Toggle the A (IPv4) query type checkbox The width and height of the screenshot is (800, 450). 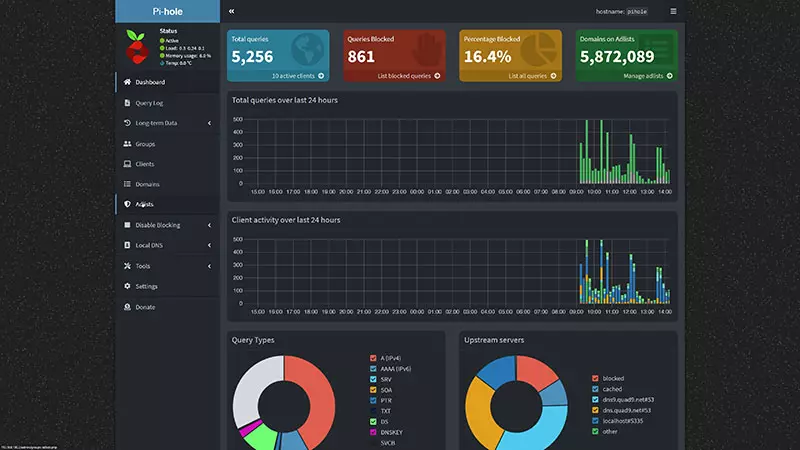[x=373, y=358]
